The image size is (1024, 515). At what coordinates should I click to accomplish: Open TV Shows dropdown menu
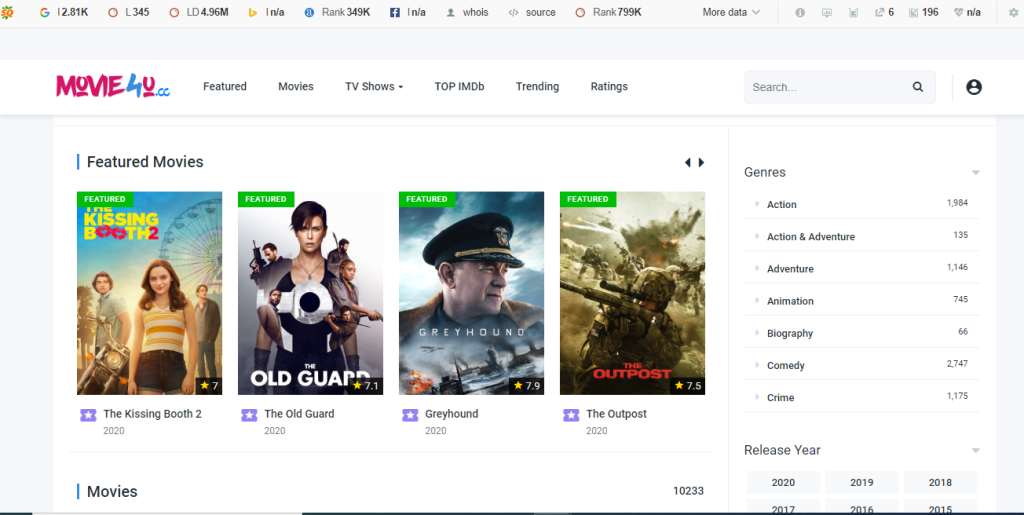tap(374, 86)
